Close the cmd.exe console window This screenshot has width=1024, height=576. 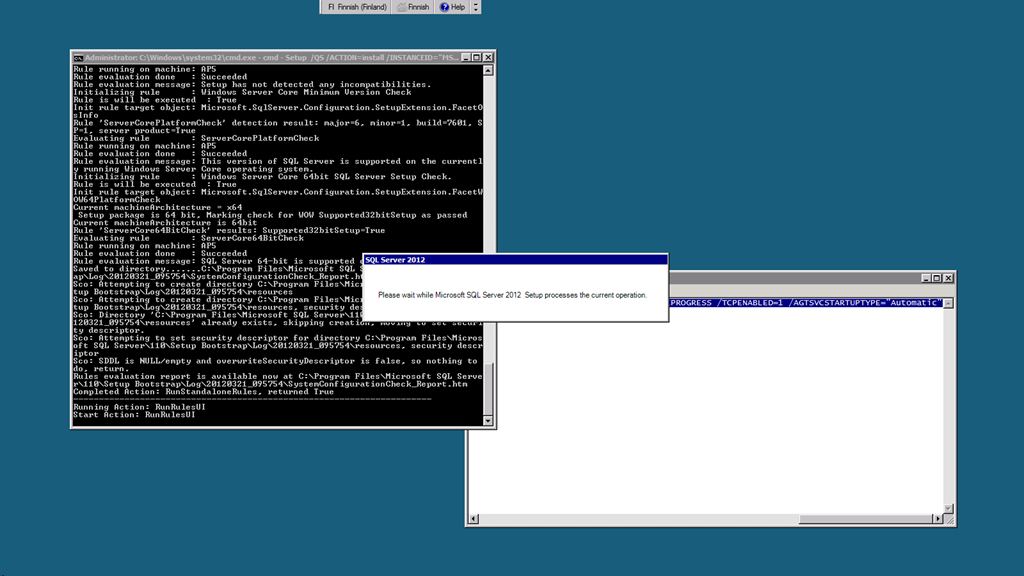tap(488, 58)
